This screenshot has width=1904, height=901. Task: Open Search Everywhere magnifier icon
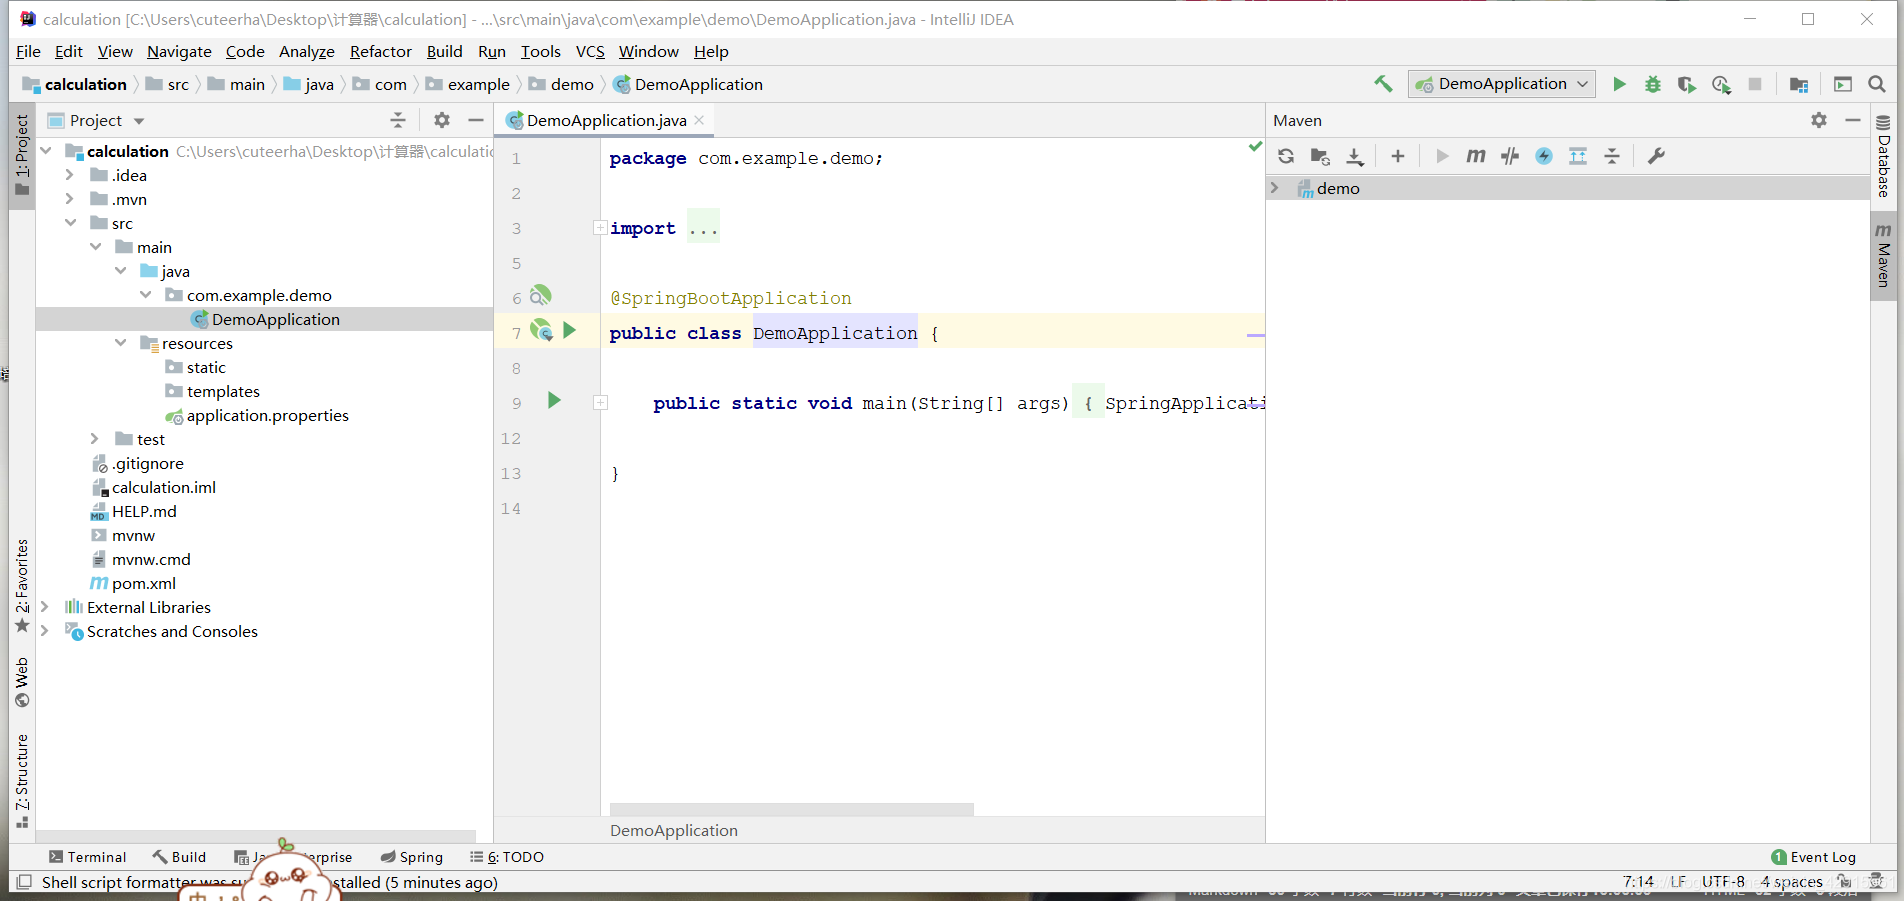pos(1877,84)
